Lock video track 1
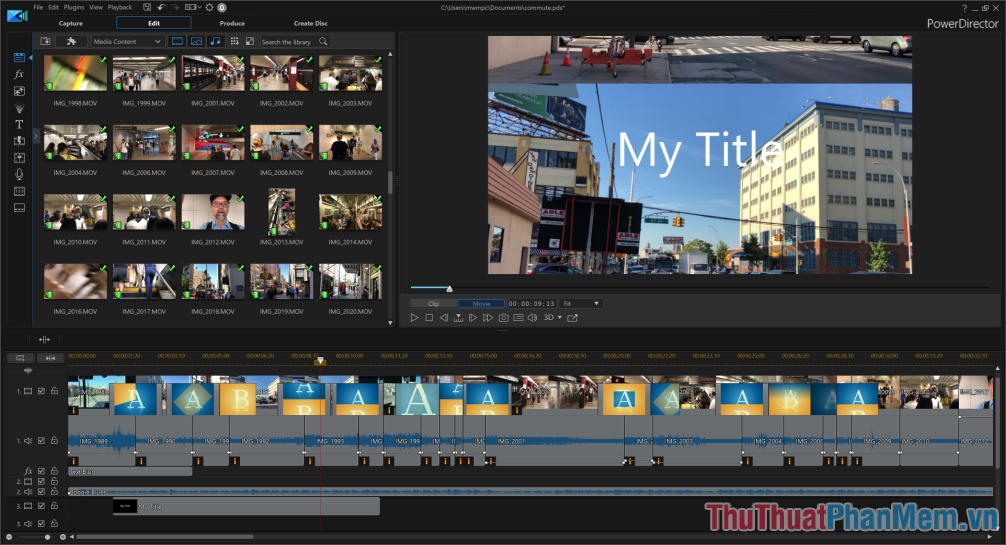This screenshot has width=1006, height=545. click(55, 391)
